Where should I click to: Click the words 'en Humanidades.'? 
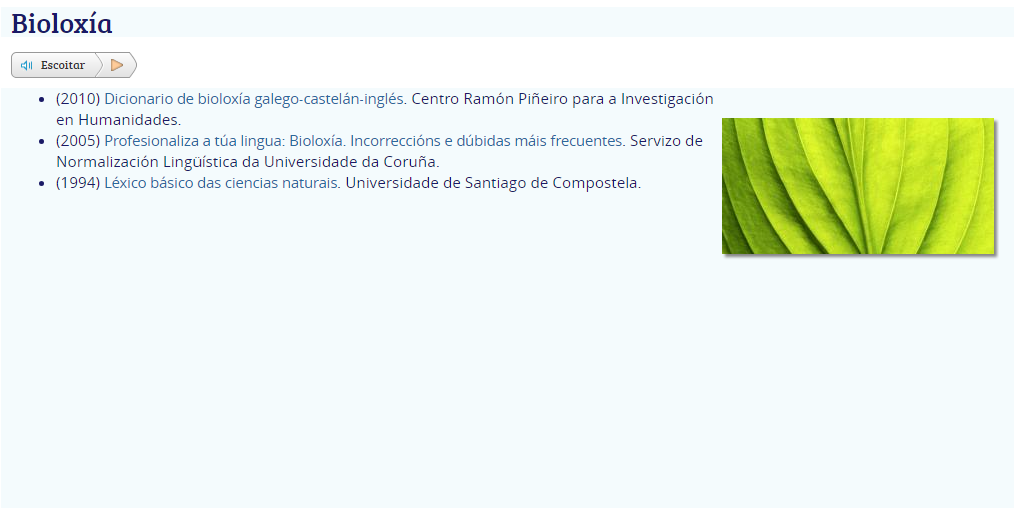[x=118, y=120]
